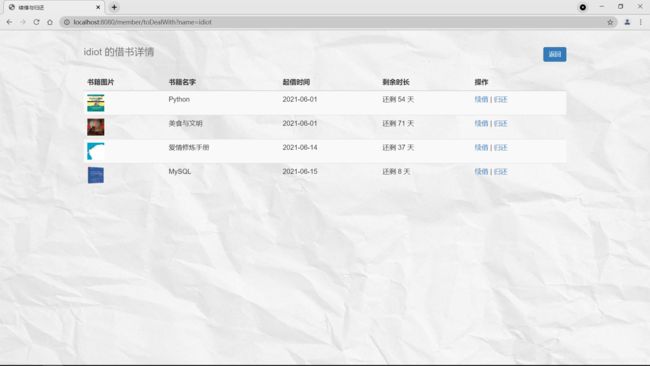Viewport: 650px width, 366px height.
Task: Click the date 2021-06-14
Action: 300,148
